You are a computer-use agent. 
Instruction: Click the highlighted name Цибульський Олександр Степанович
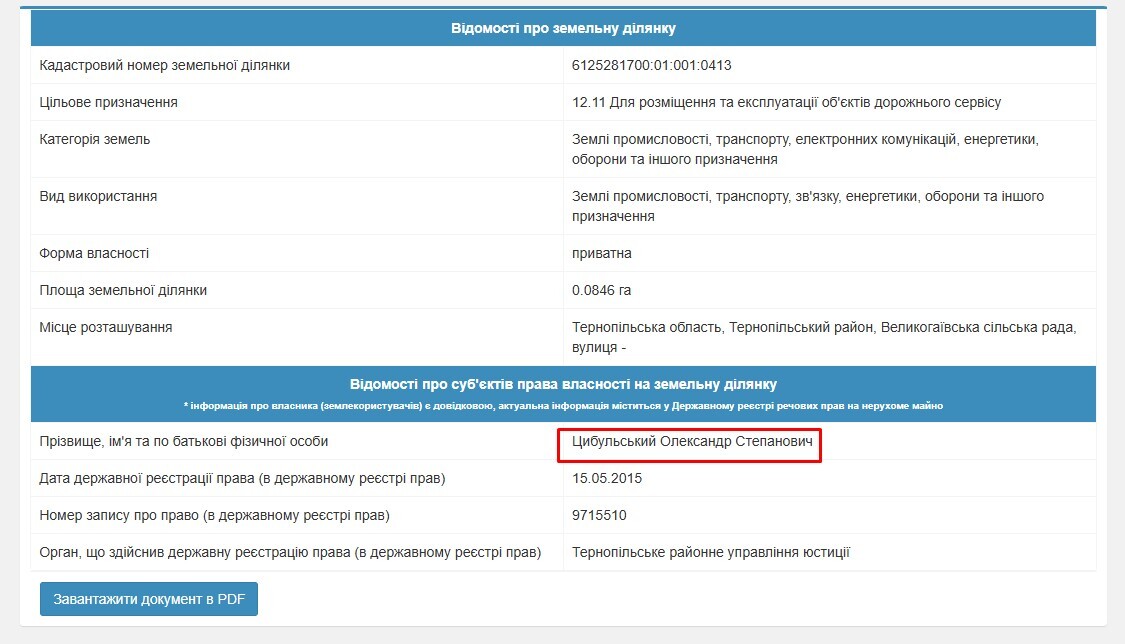pos(692,441)
